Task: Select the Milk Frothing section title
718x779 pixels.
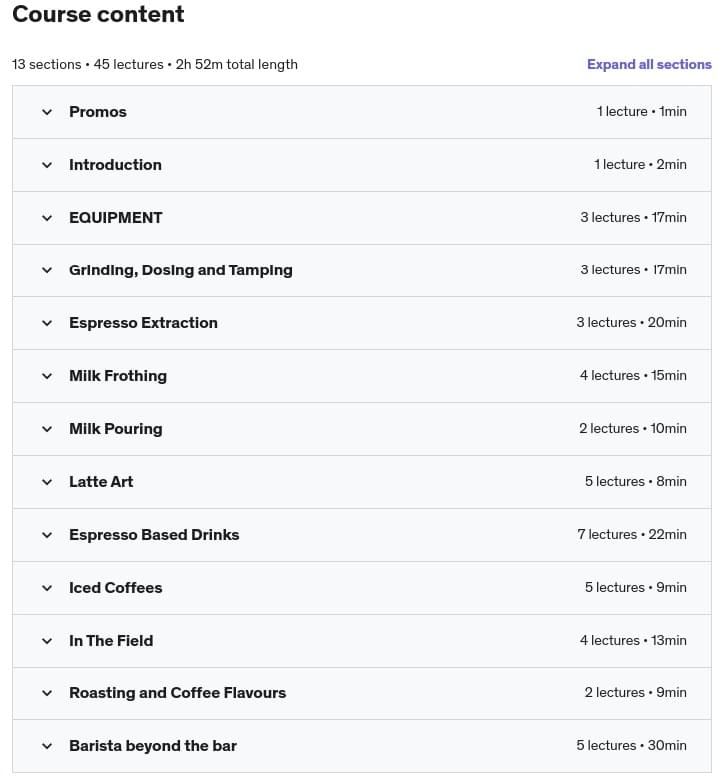Action: (118, 376)
